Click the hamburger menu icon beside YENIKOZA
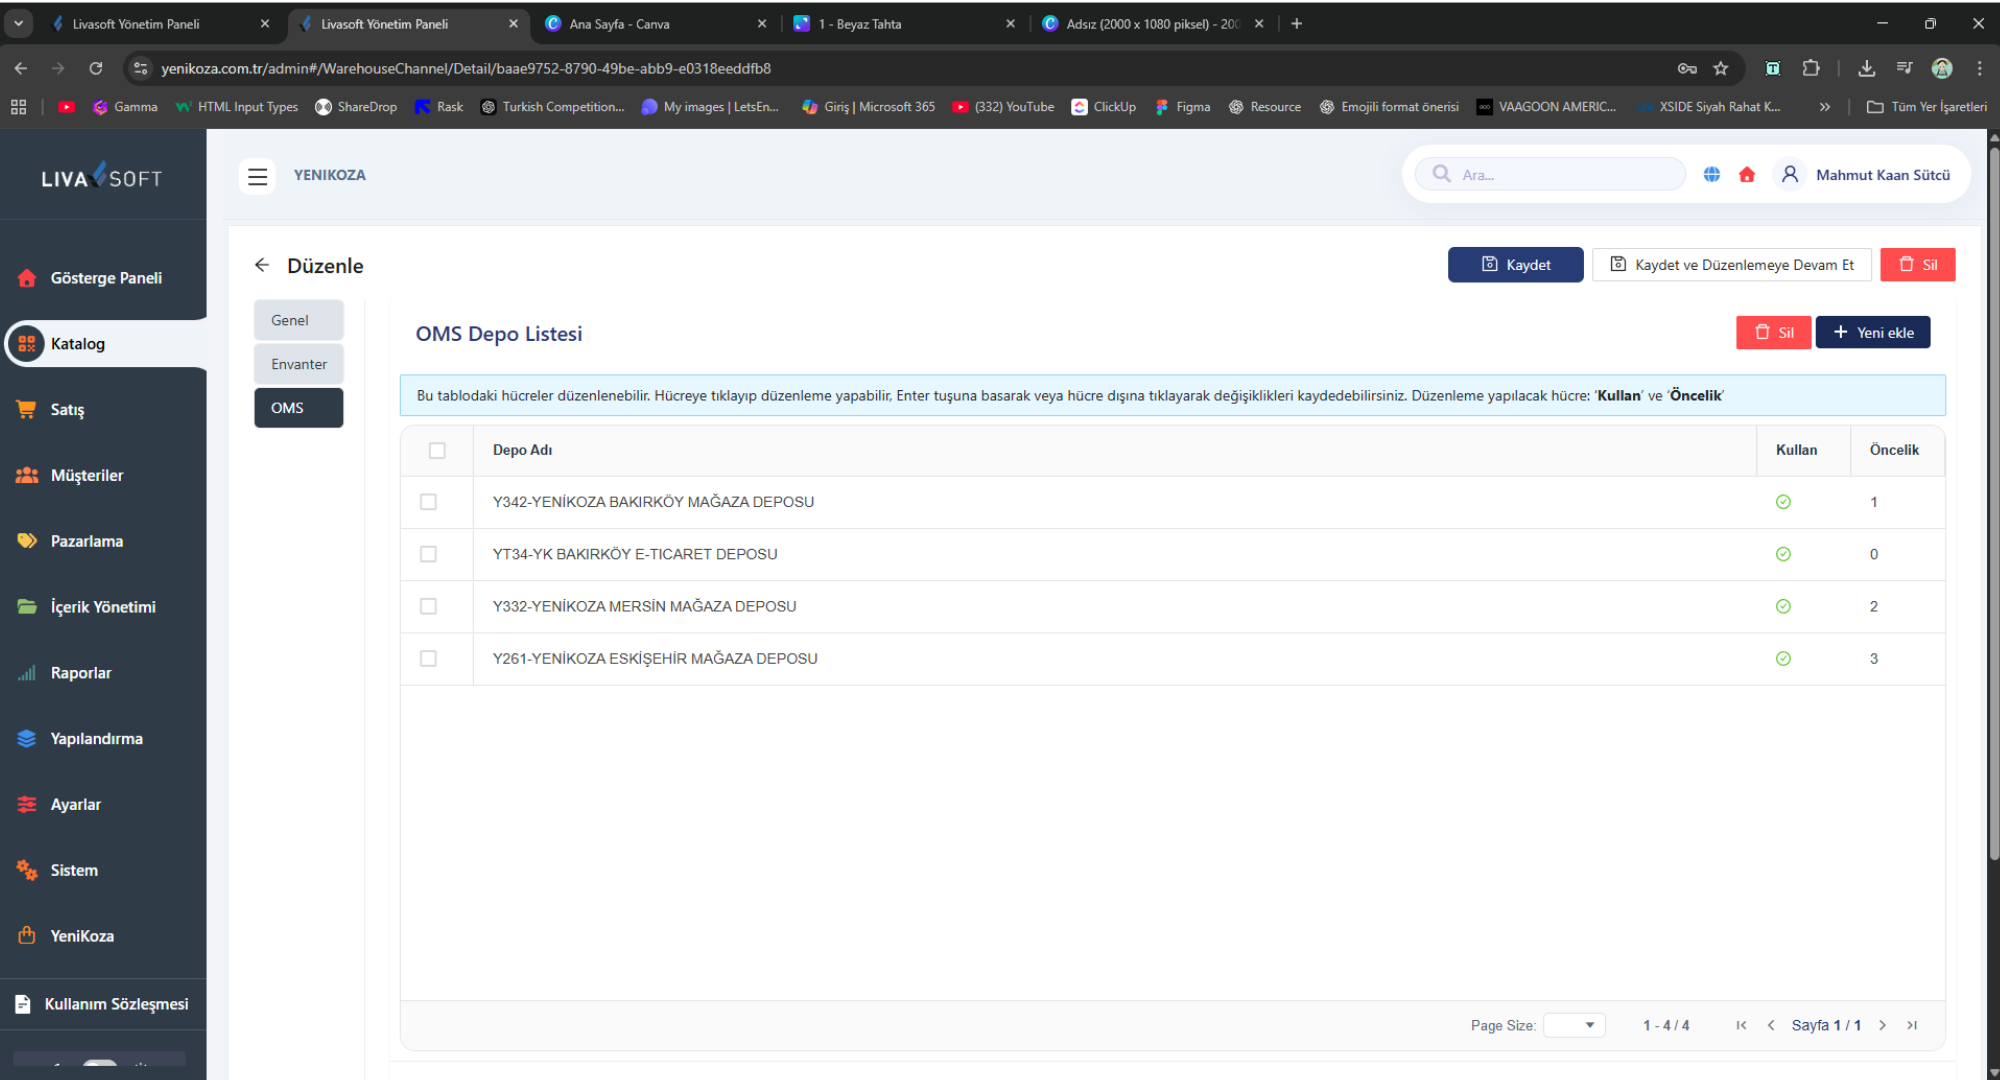2000x1080 pixels. 257,176
